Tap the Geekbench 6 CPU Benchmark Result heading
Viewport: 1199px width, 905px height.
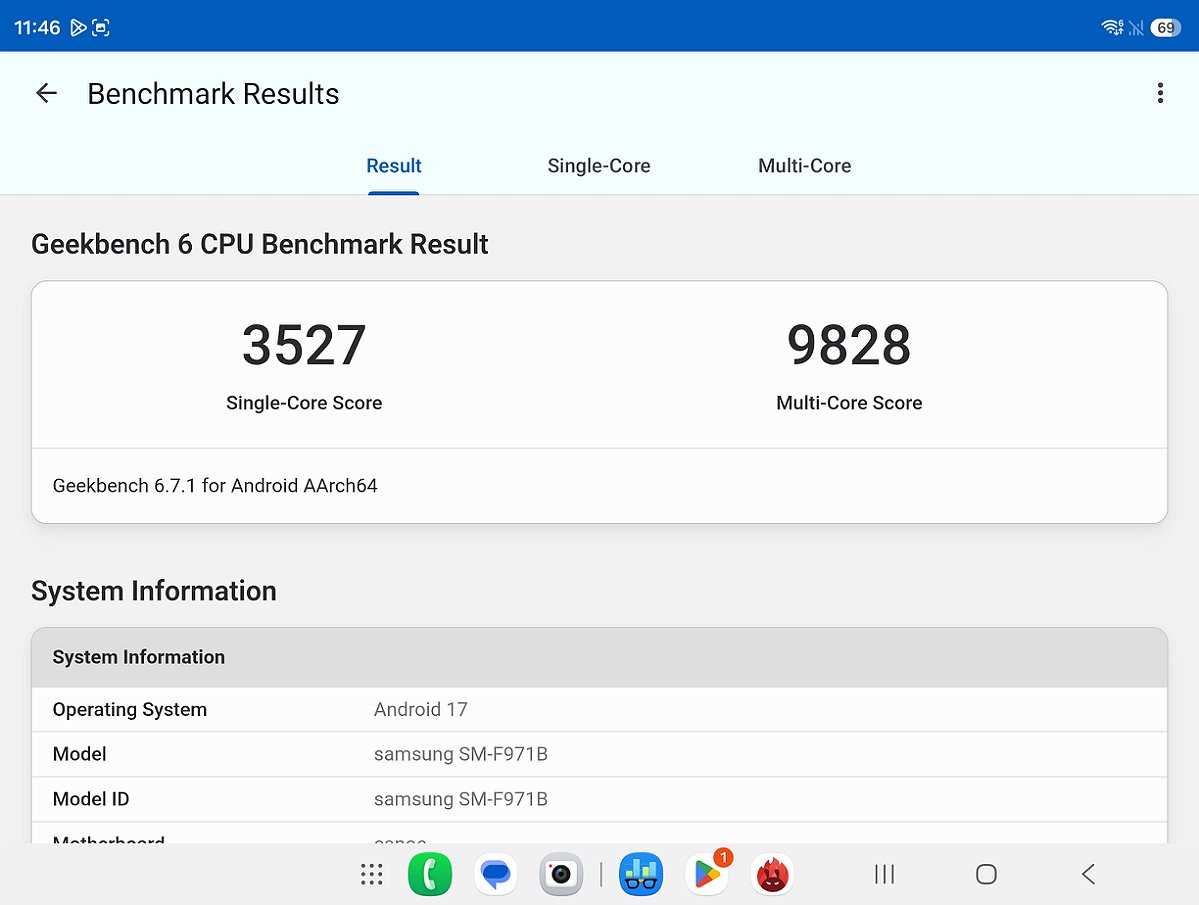click(x=260, y=245)
